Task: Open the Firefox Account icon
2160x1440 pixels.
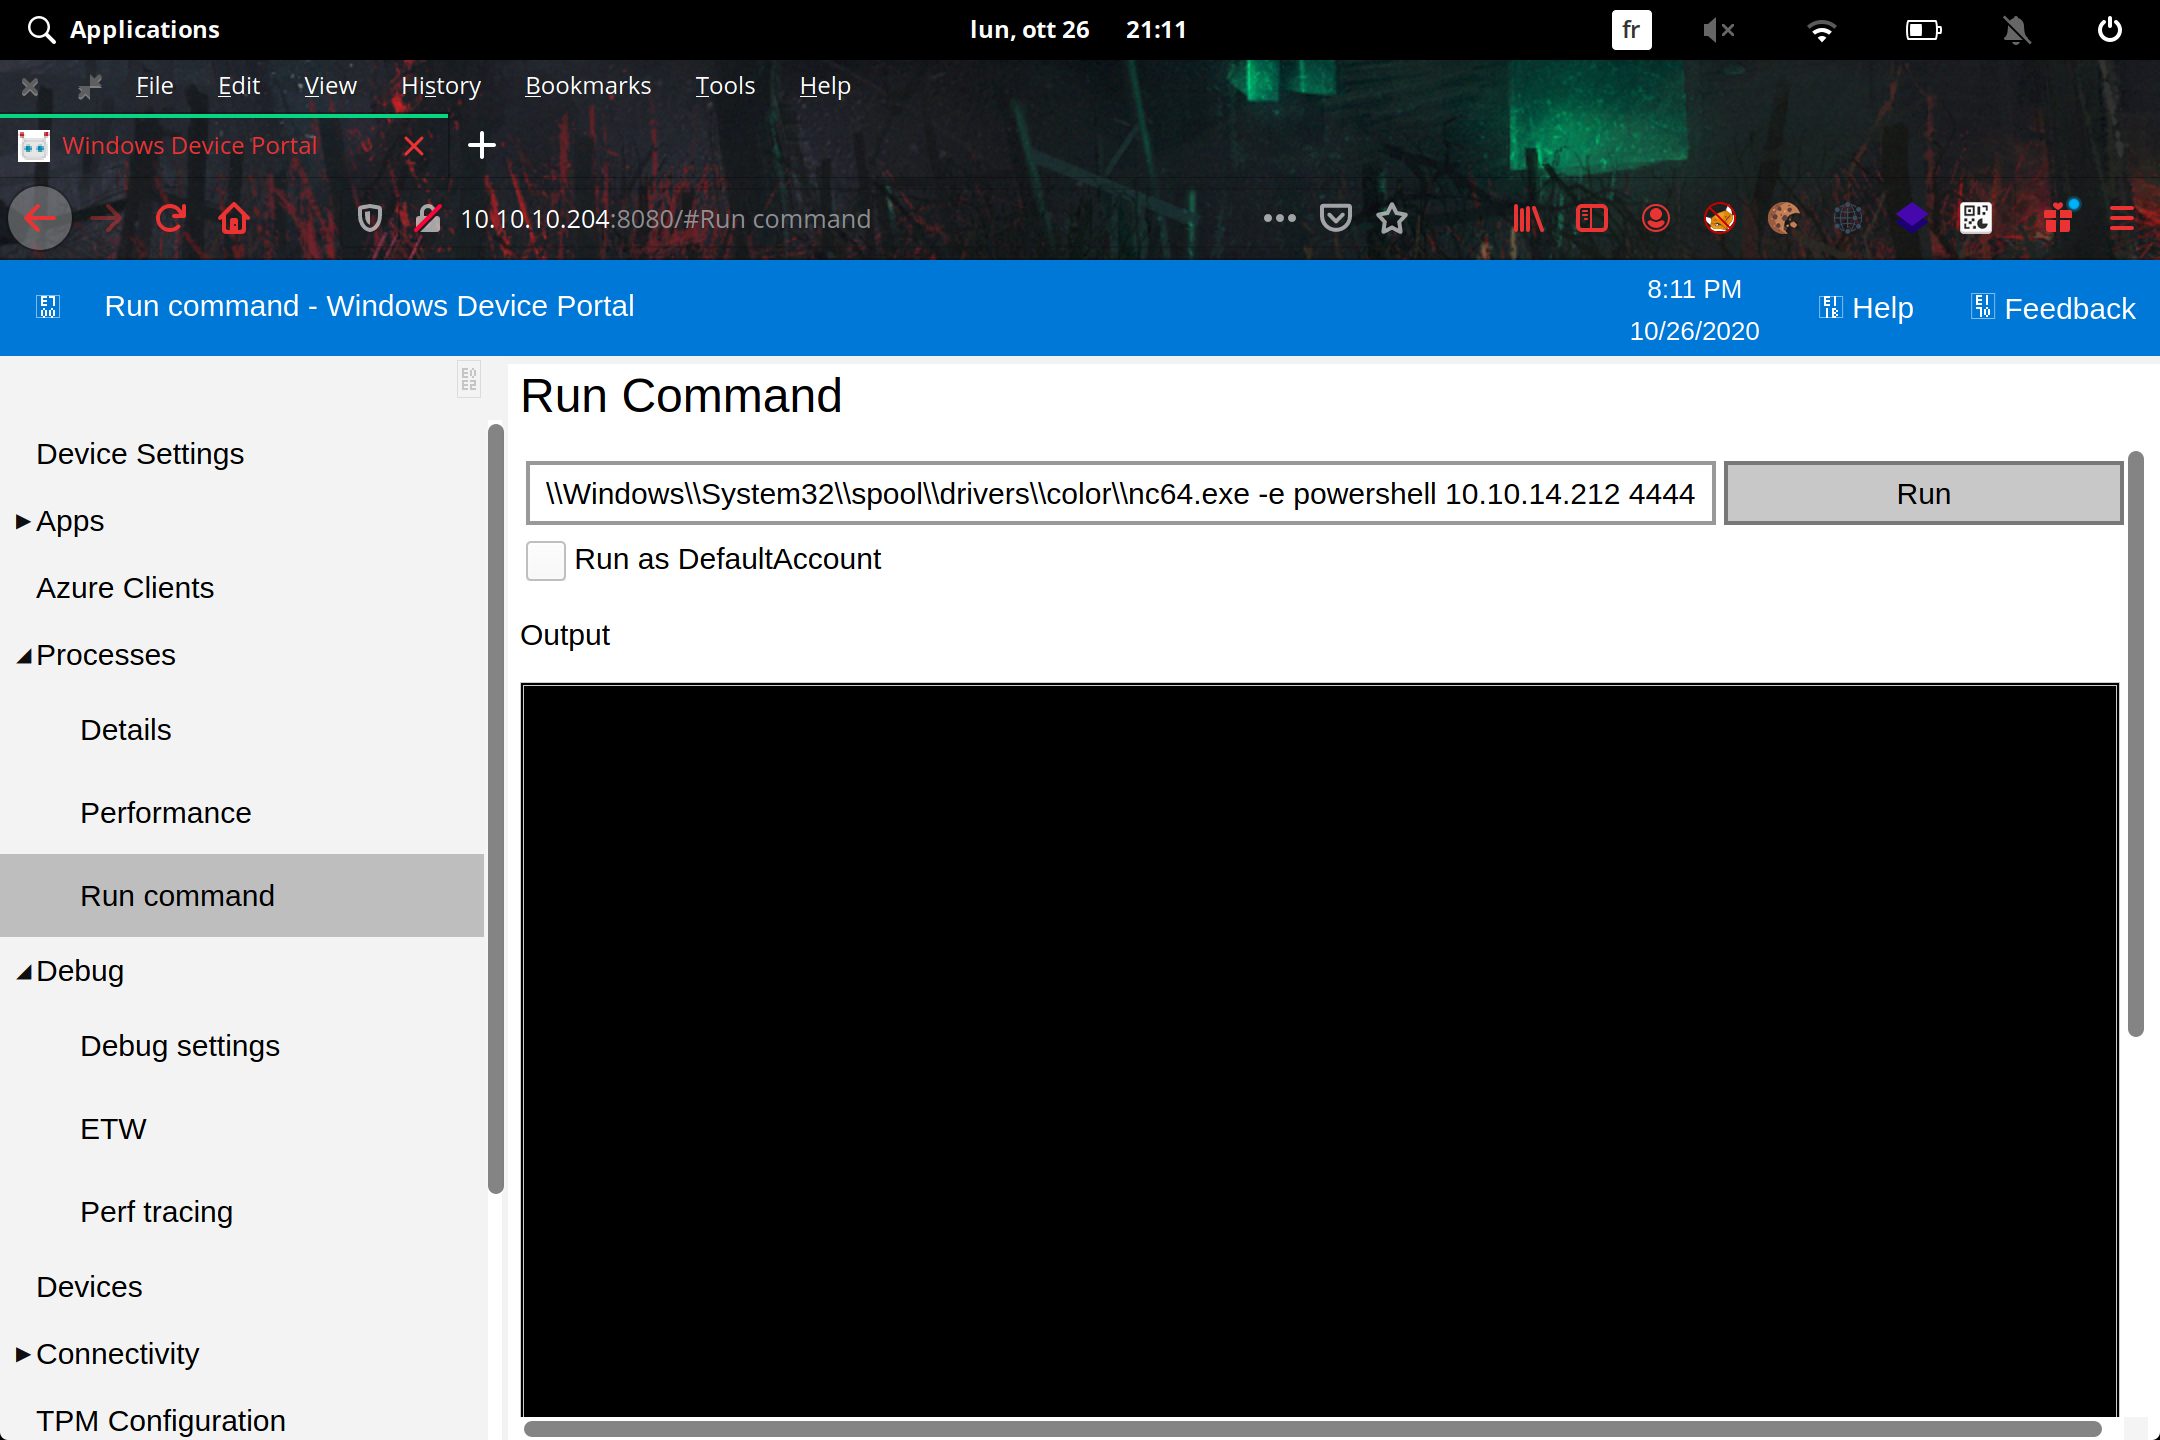Action: [x=1656, y=218]
